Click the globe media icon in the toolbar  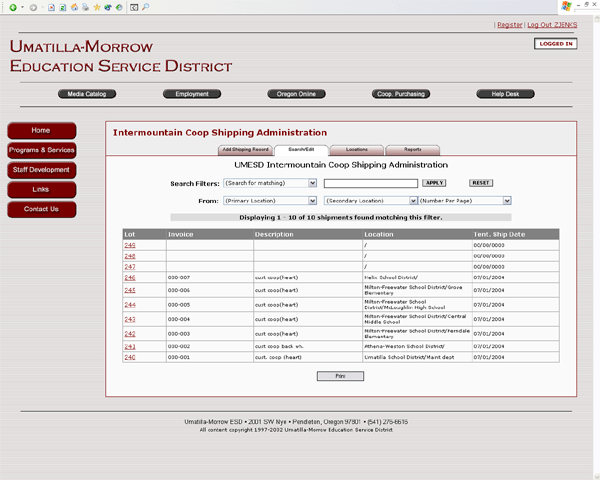point(108,7)
